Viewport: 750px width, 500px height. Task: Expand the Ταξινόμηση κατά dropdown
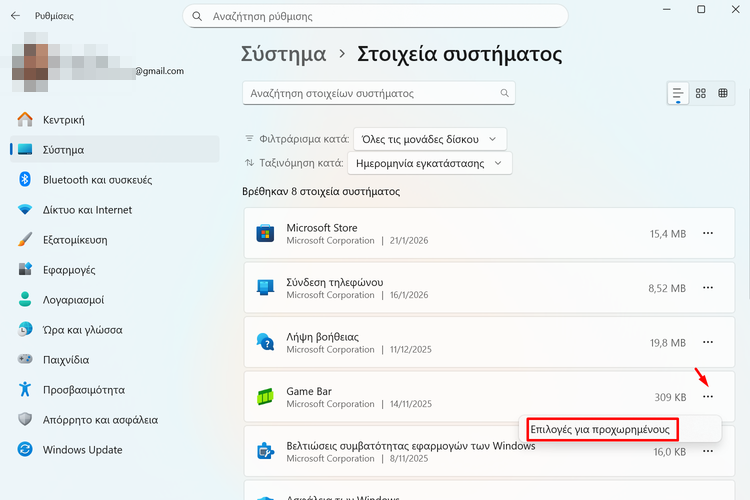tap(429, 163)
